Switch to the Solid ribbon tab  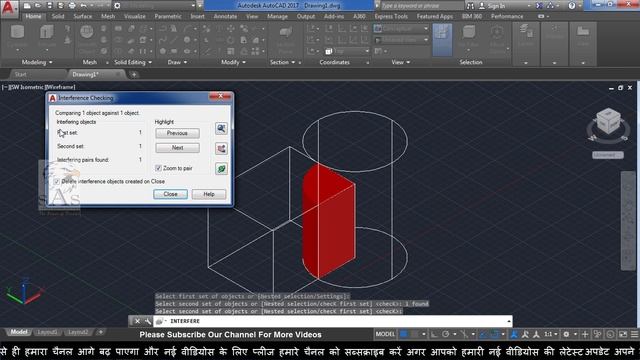click(58, 16)
